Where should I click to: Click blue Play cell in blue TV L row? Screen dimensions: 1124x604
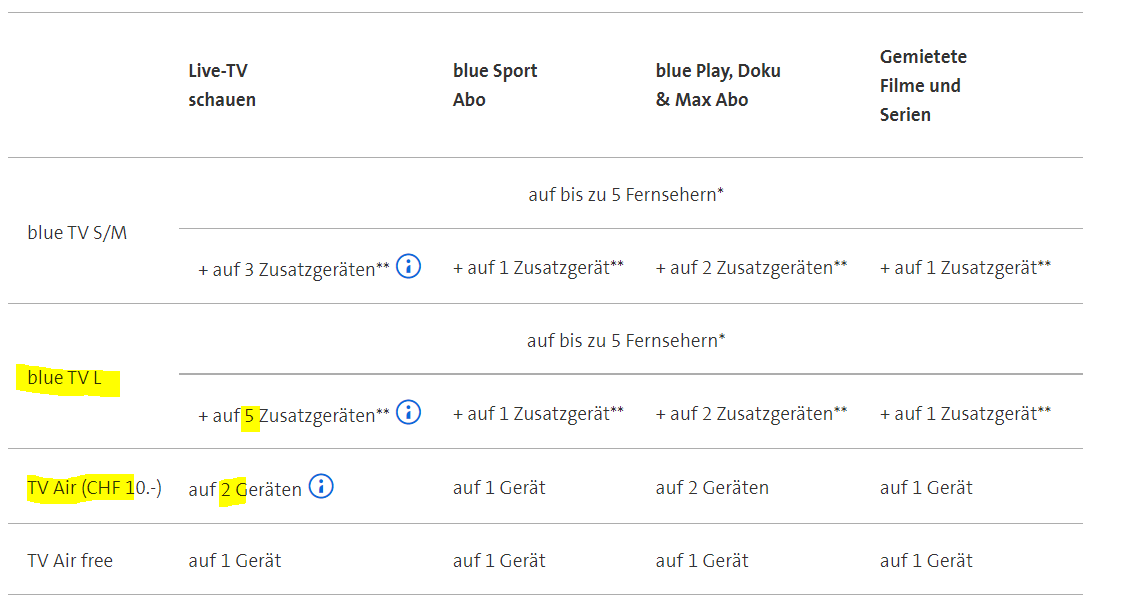[751, 414]
